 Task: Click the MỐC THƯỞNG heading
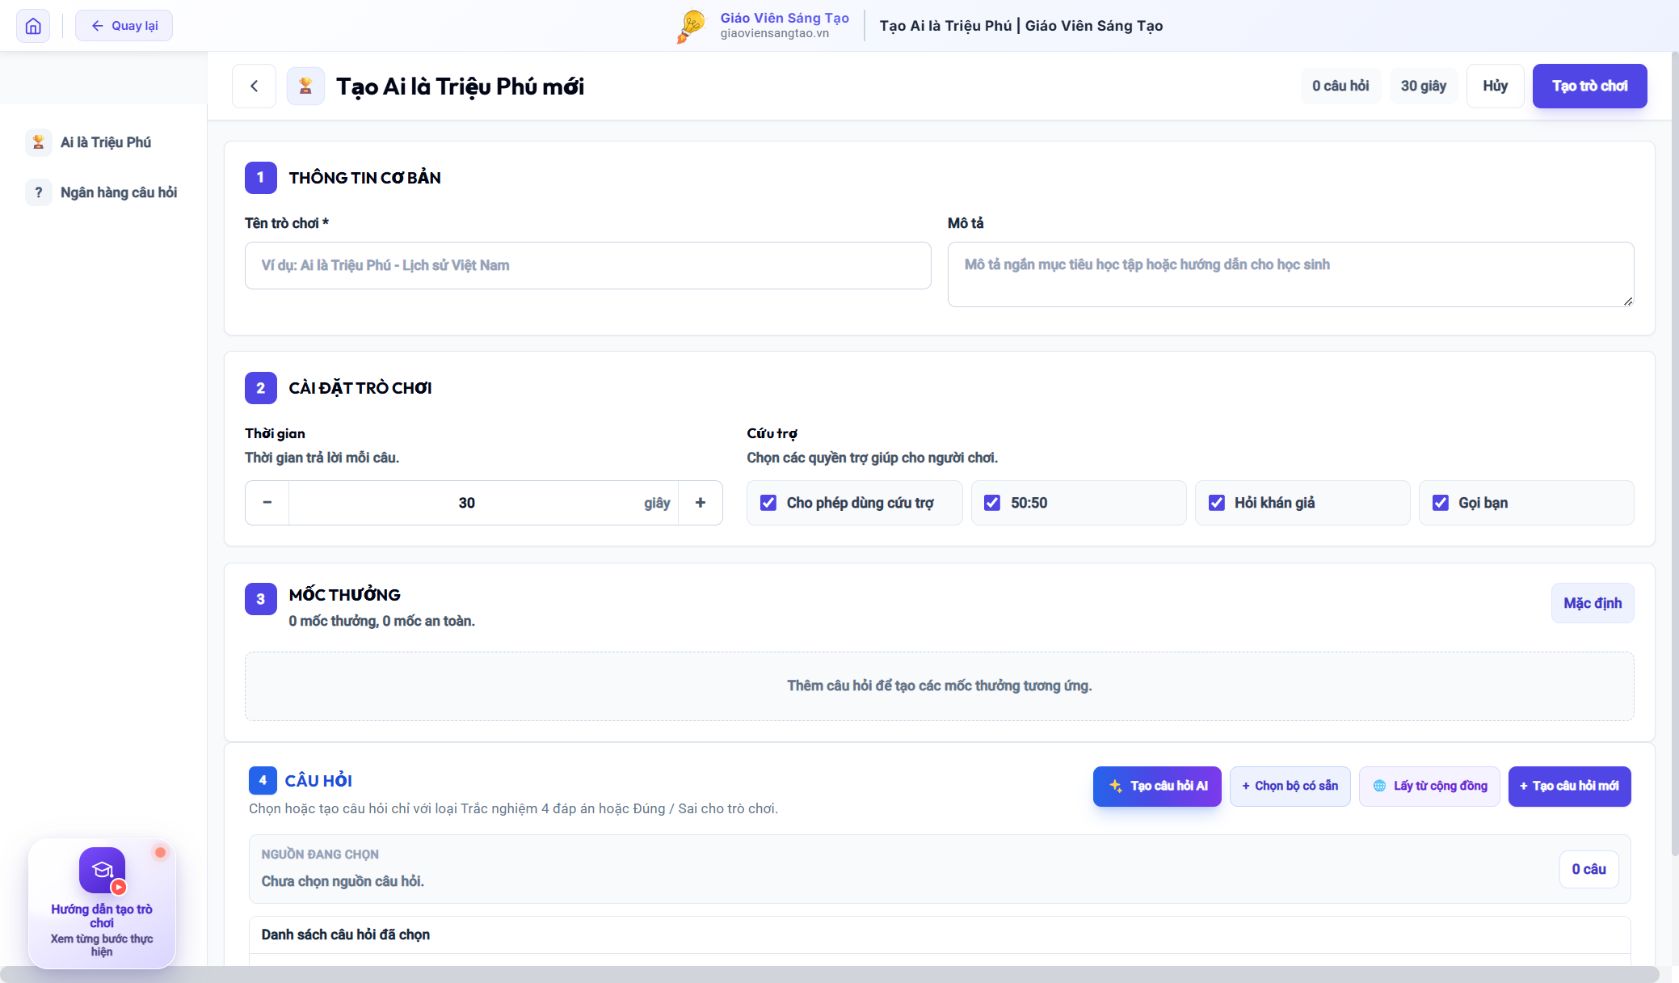[x=345, y=595]
